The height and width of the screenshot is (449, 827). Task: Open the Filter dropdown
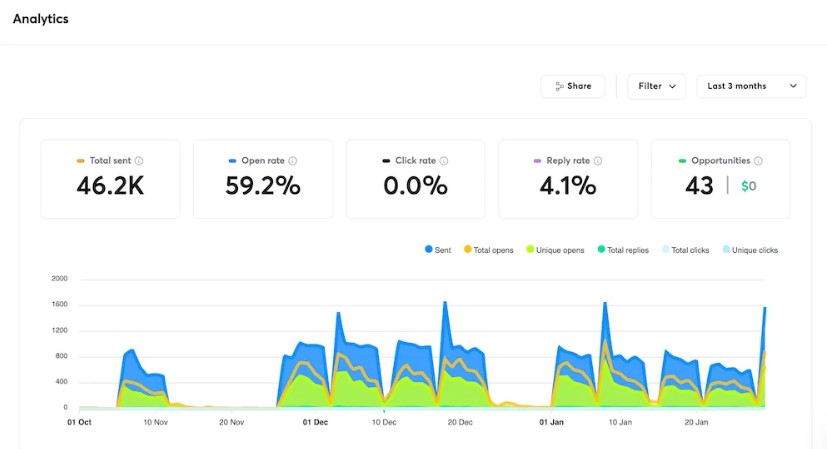click(656, 87)
